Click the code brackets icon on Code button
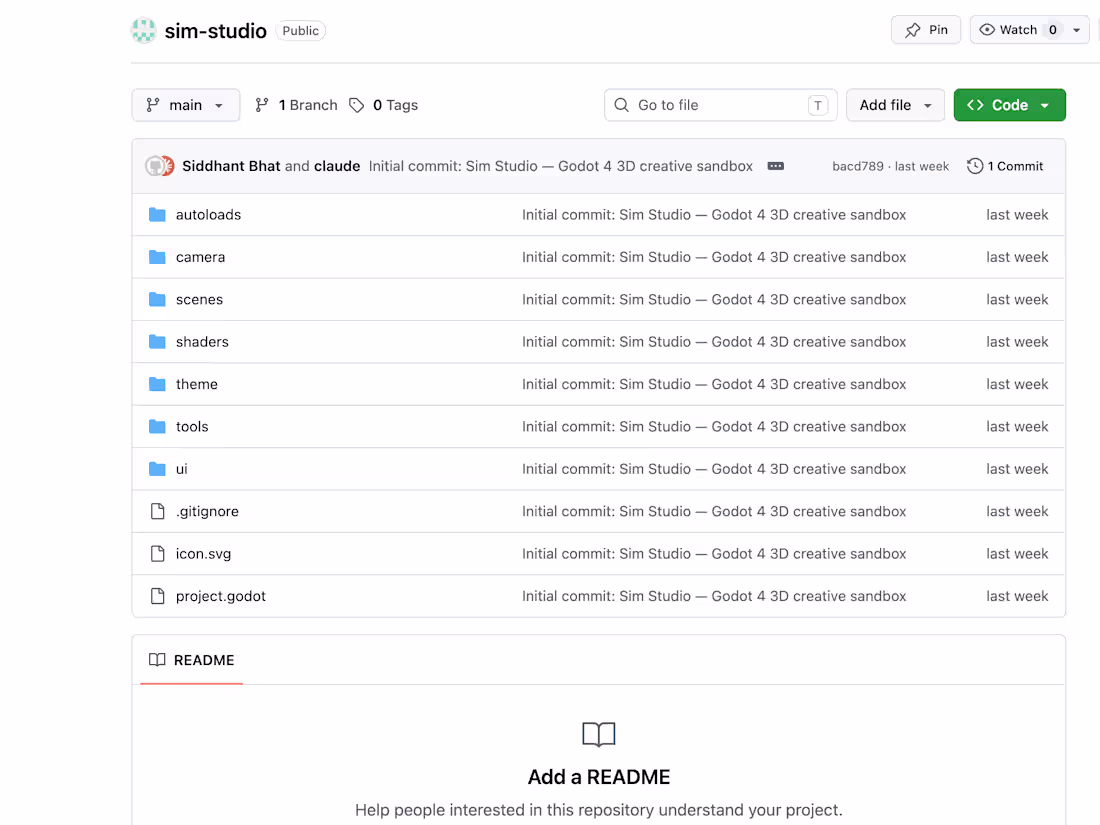Viewport: 1100px width, 825px height. click(x=975, y=105)
